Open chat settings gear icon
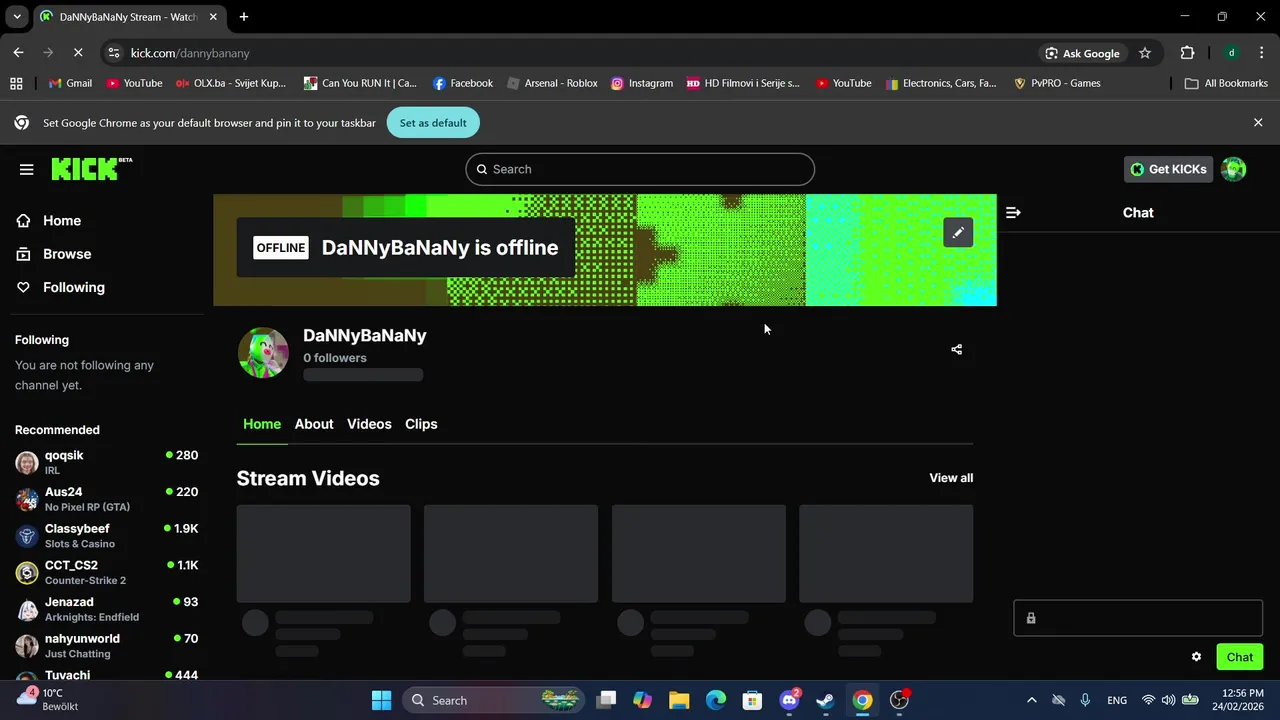1280x720 pixels. [x=1196, y=657]
